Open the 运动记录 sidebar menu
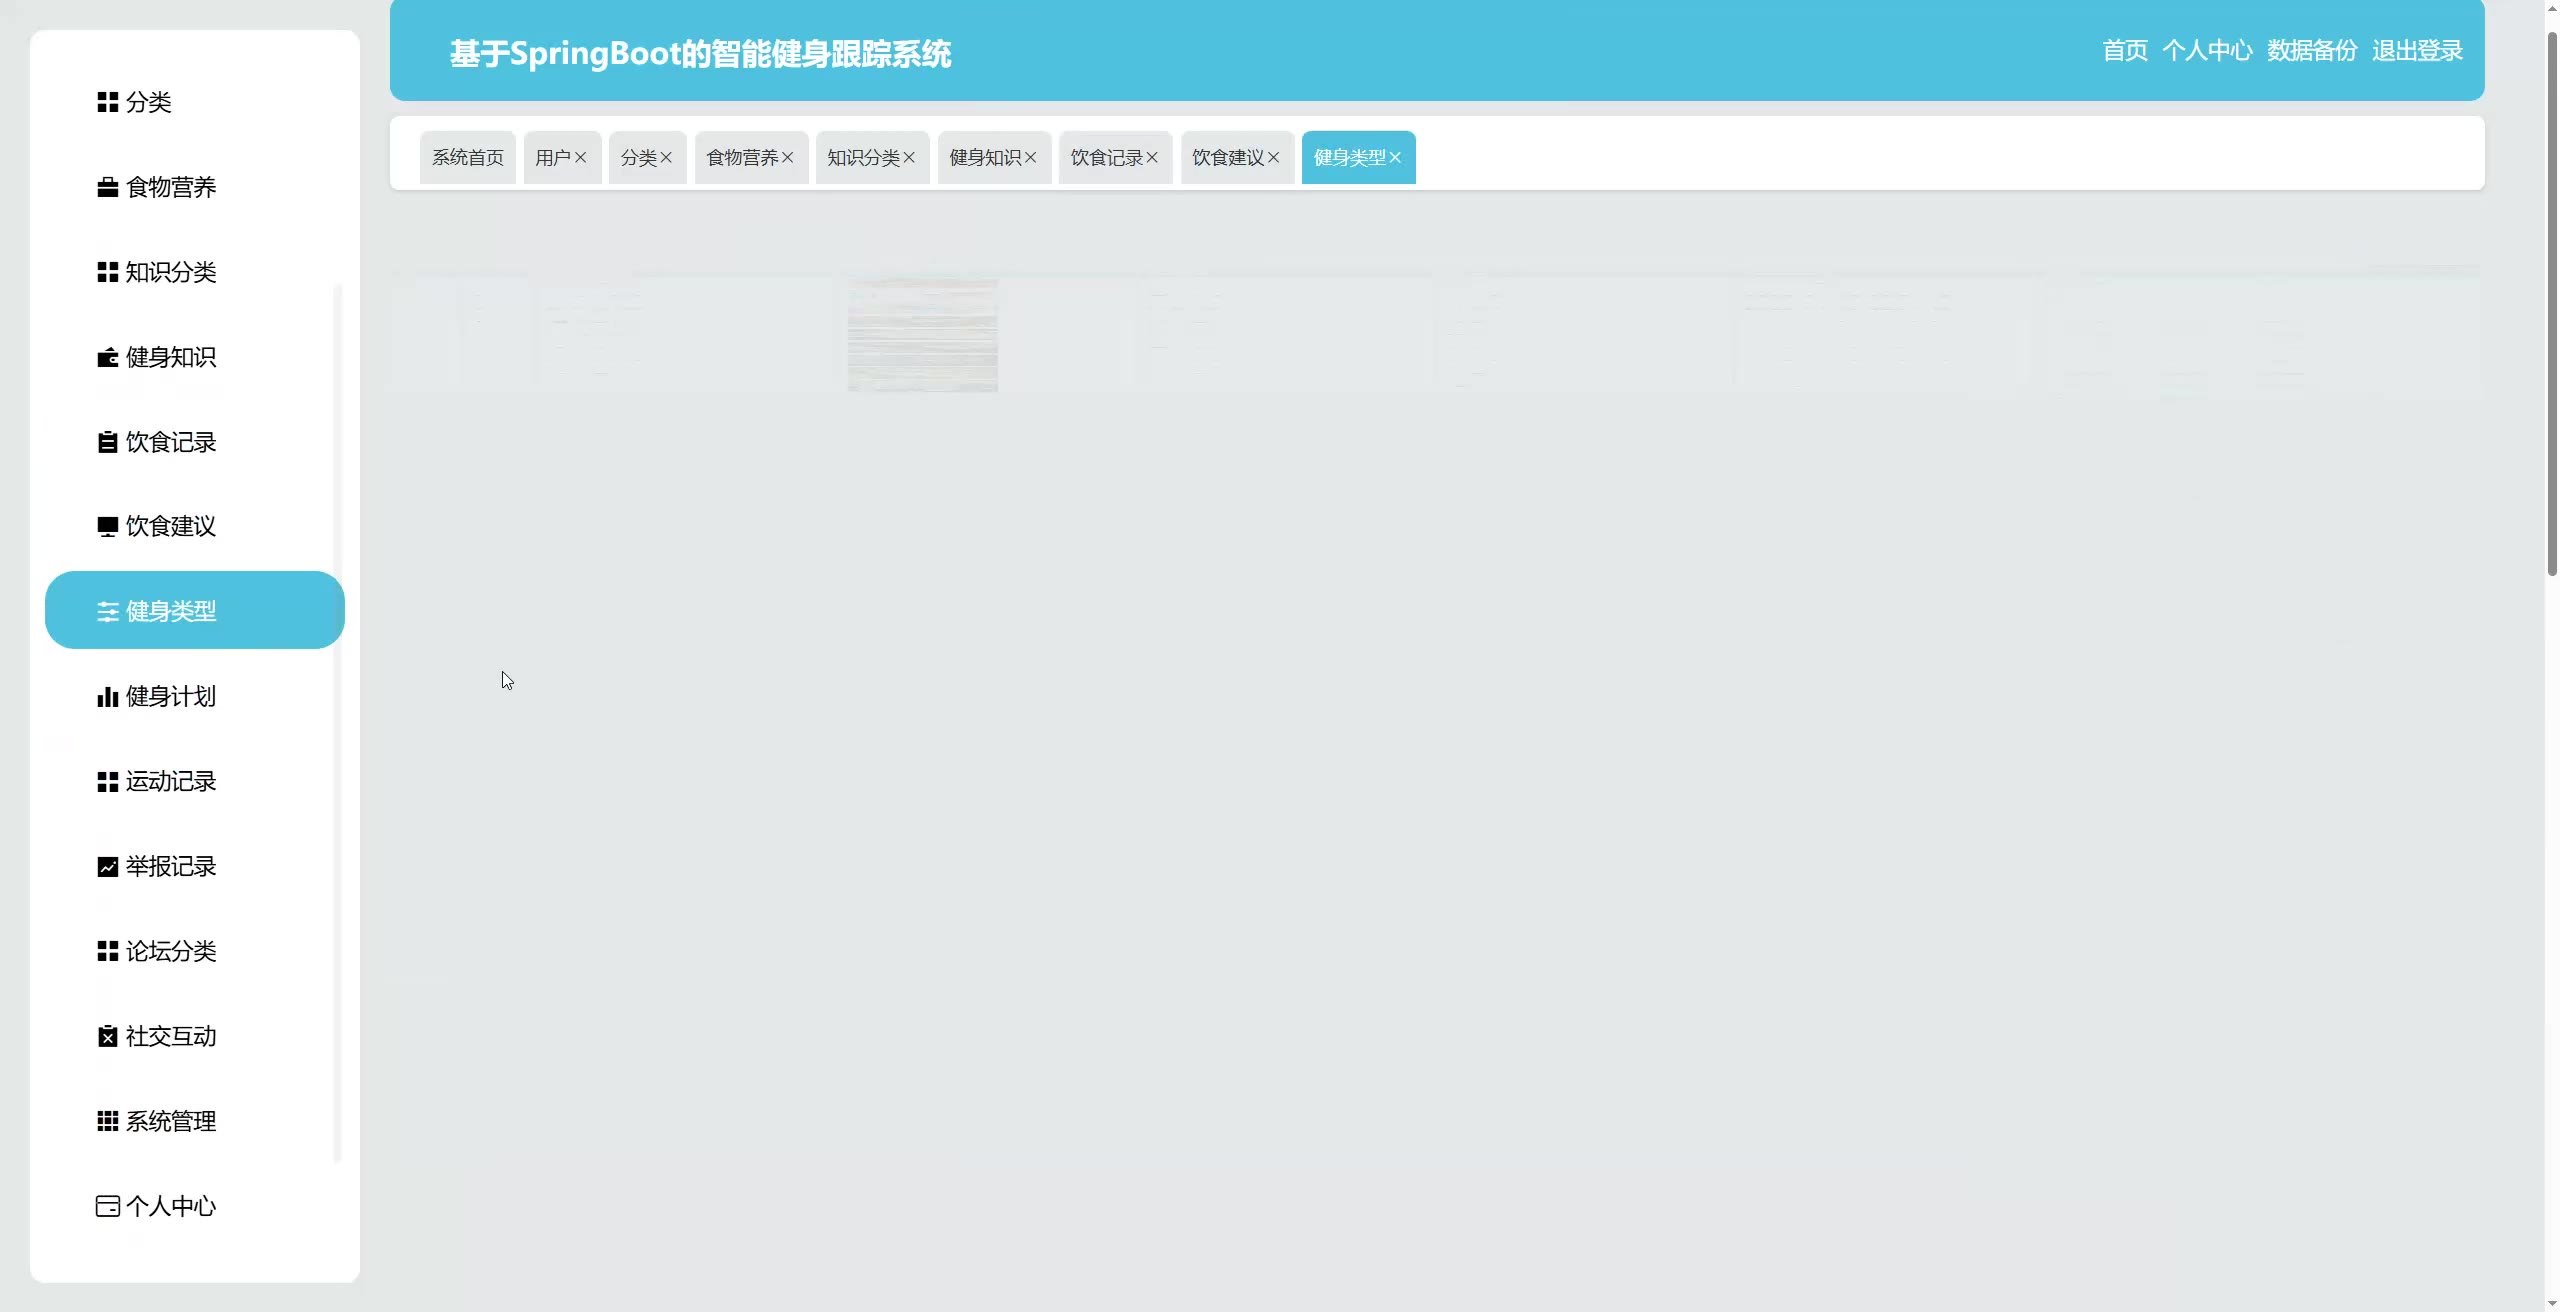Image resolution: width=2560 pixels, height=1312 pixels. pos(170,781)
